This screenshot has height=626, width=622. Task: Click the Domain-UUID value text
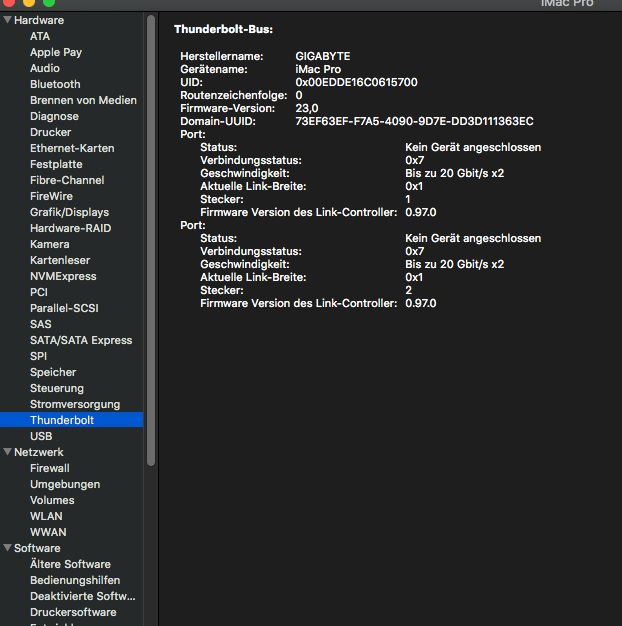414,121
